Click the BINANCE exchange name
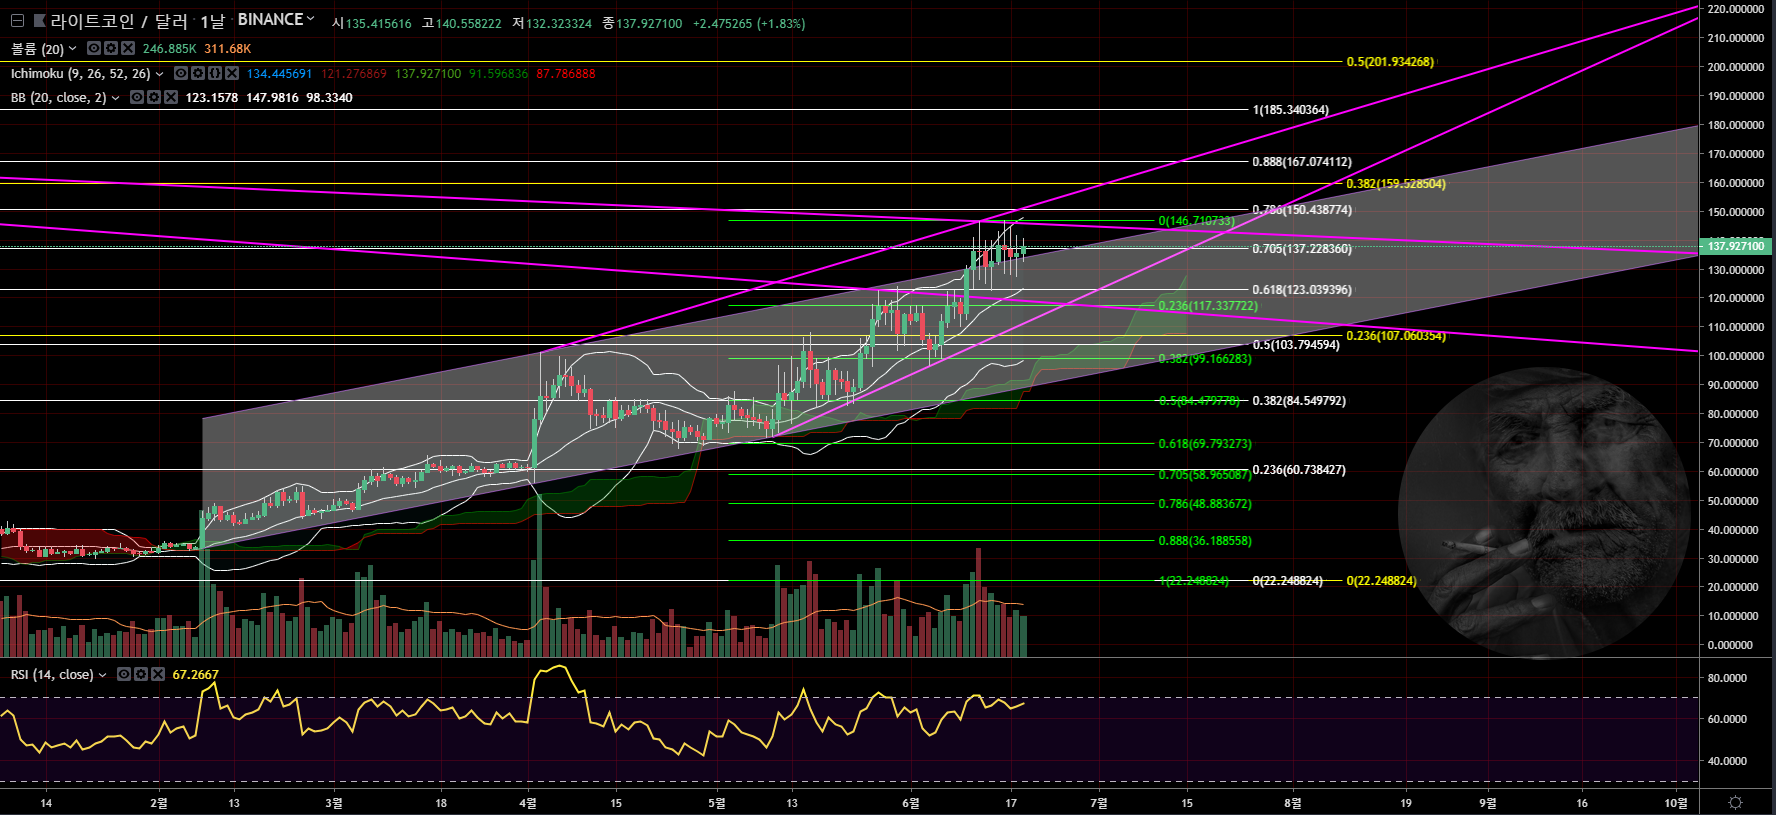Viewport: 1776px width, 815px height. 270,20
